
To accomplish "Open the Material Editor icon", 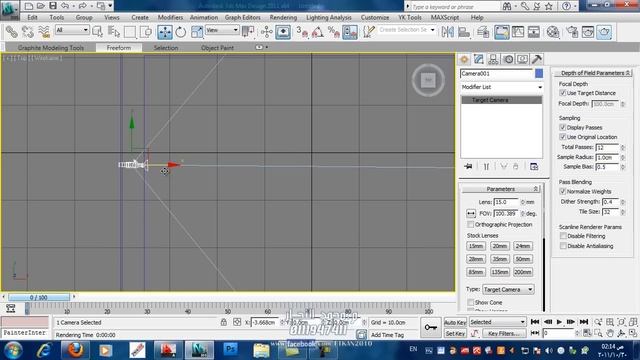I will [553, 32].
